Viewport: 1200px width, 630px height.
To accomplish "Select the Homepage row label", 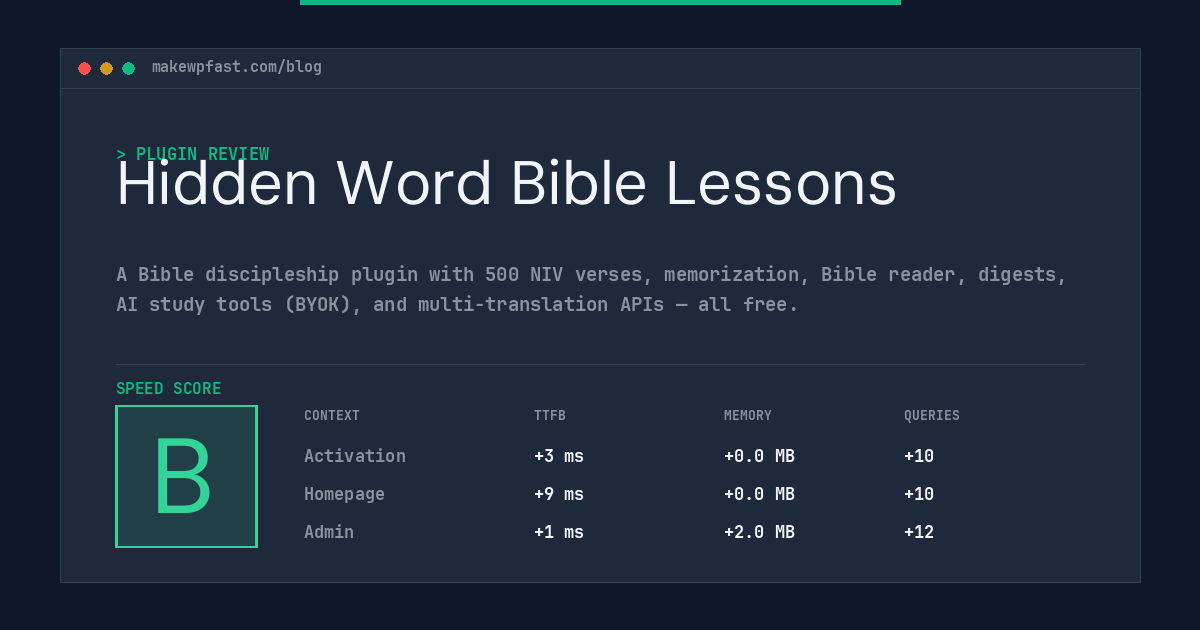I will [344, 494].
